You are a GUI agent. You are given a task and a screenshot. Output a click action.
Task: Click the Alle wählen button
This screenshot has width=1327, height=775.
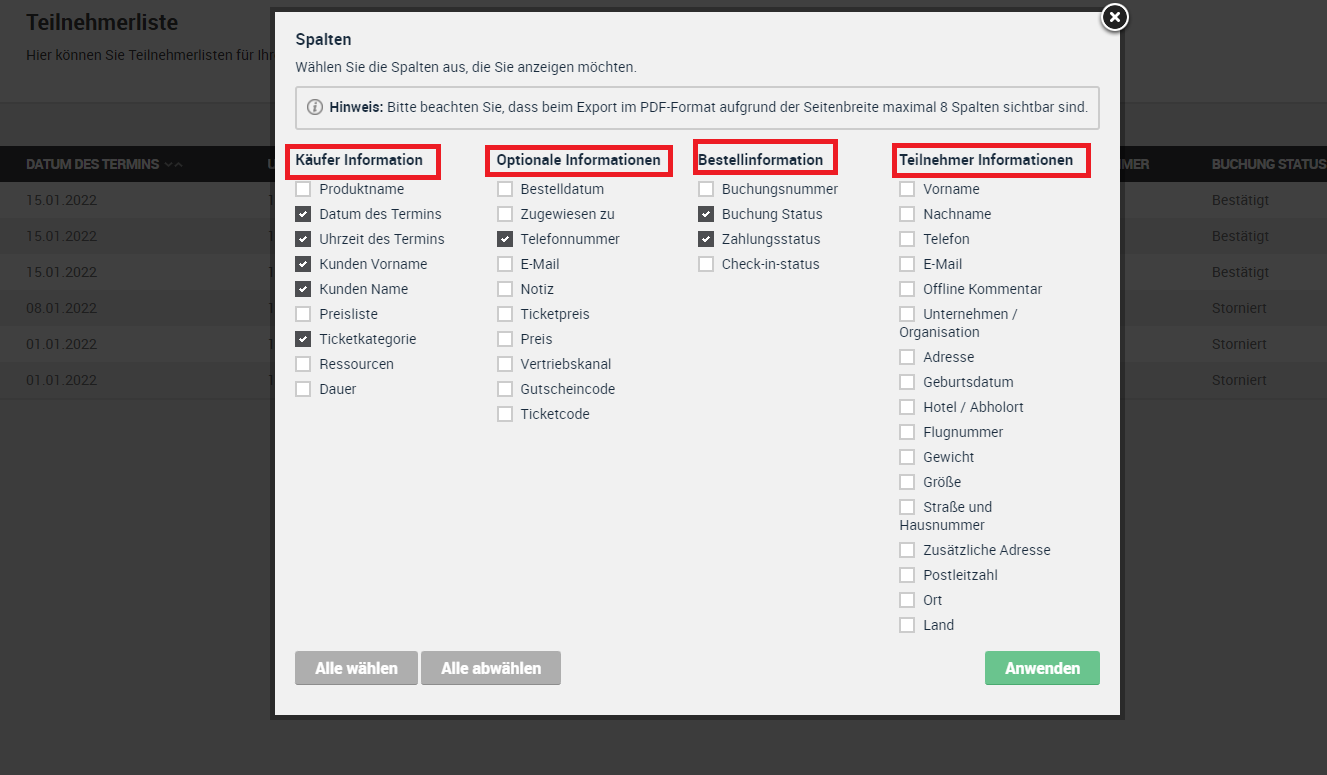[356, 668]
